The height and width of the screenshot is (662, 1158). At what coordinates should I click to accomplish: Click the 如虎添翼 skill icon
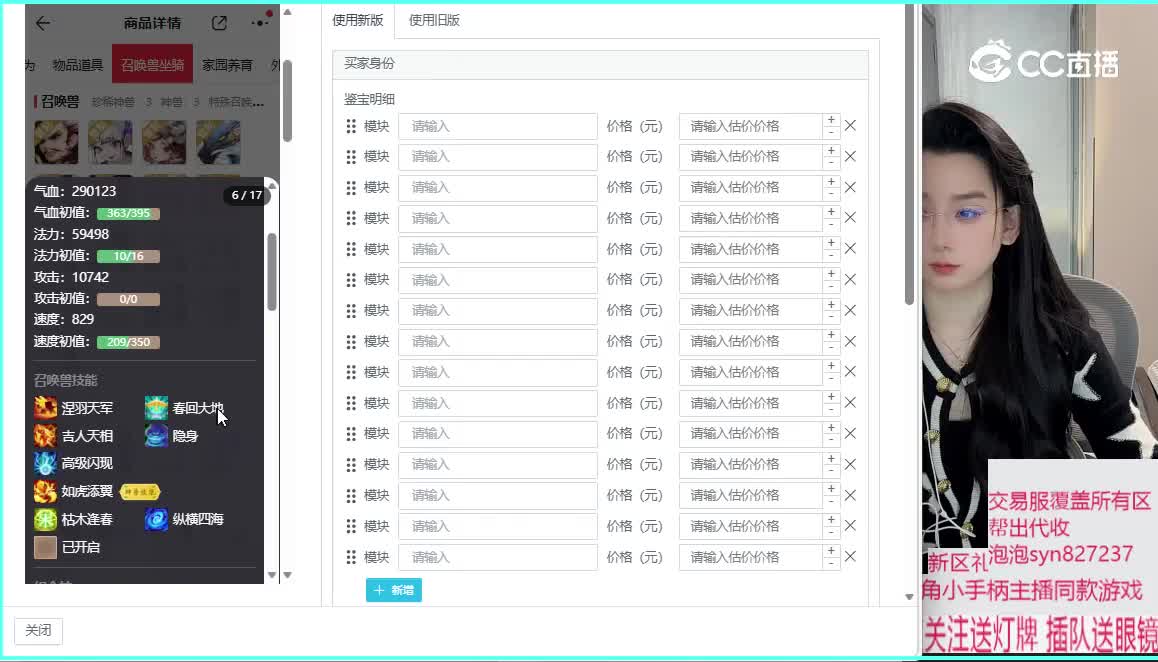click(45, 491)
